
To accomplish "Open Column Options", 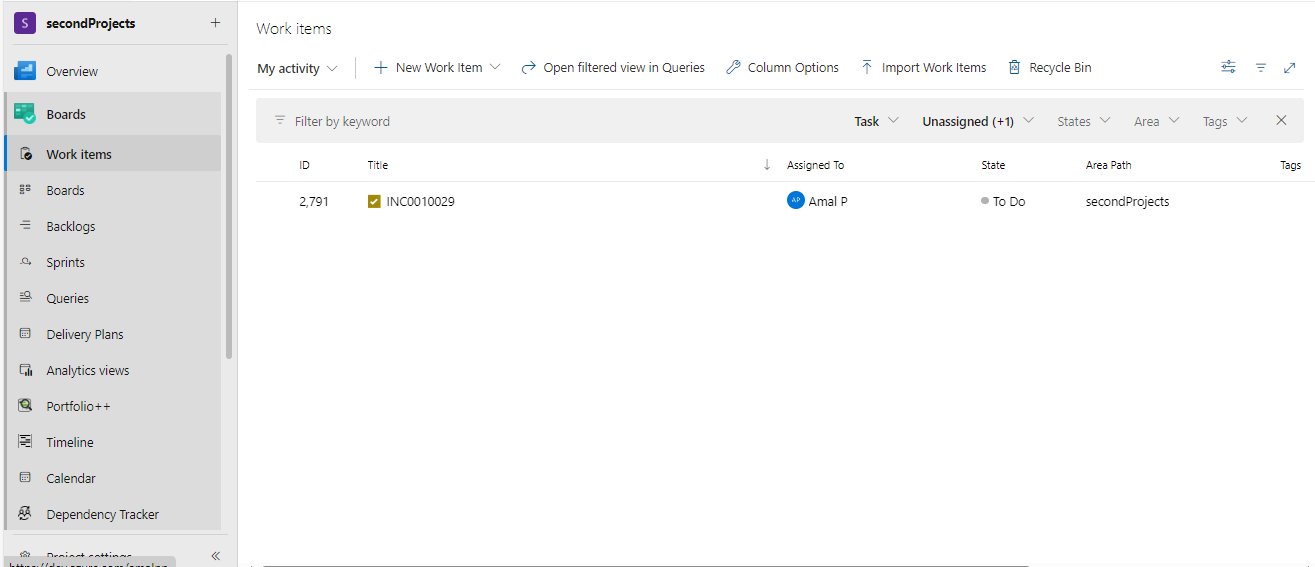I will point(782,68).
